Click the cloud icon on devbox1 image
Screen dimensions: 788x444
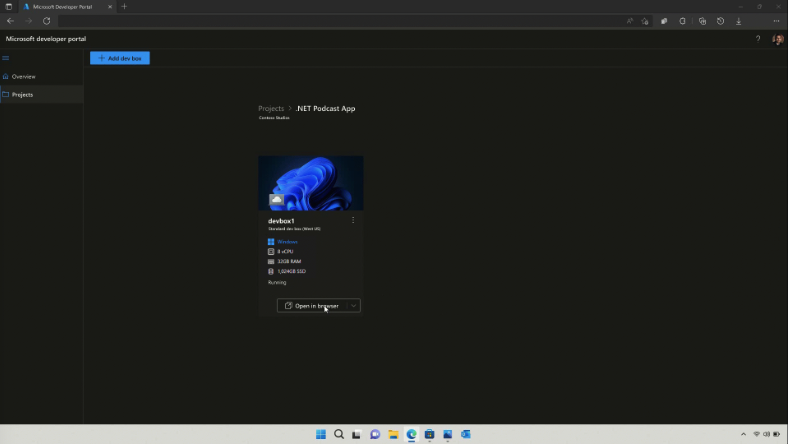[x=276, y=200]
